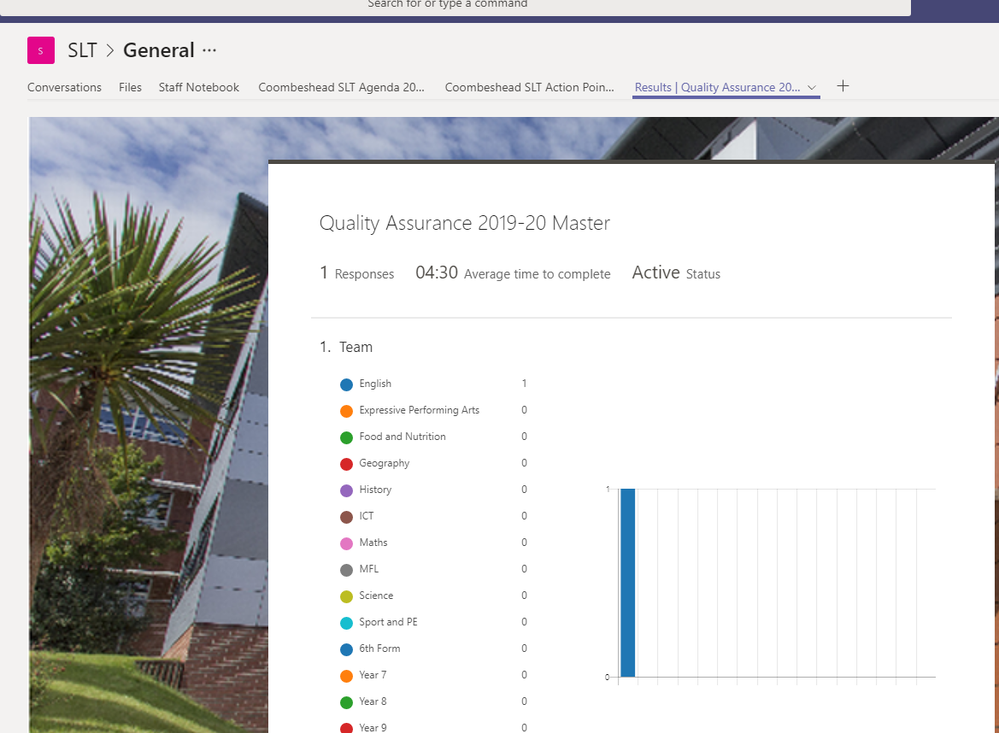Click the 'ICT' legend label
999x733 pixels.
tap(366, 516)
